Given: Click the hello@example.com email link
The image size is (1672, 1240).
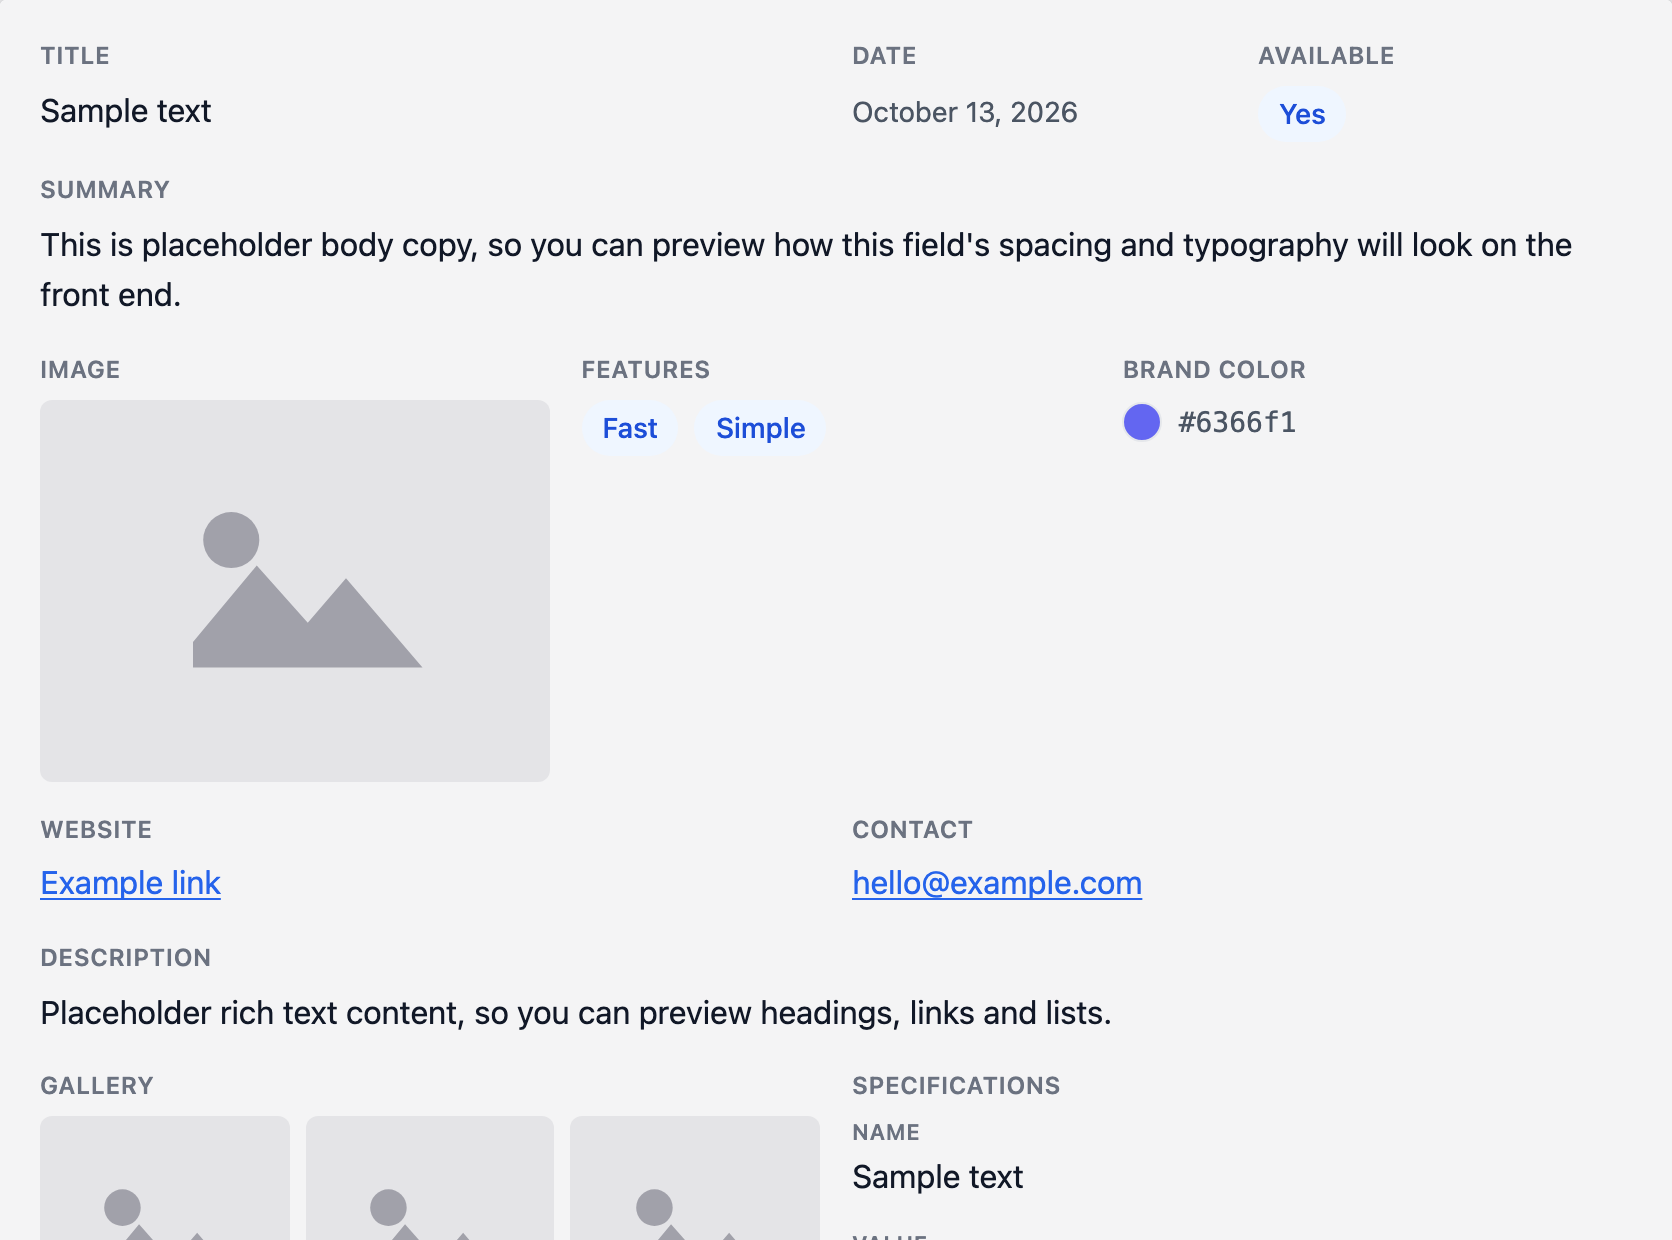Looking at the screenshot, I should coord(997,883).
